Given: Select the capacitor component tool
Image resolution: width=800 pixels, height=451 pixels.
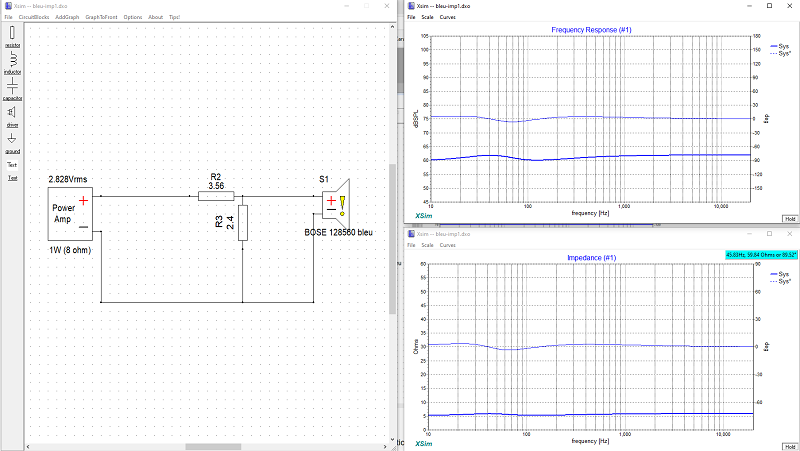Looking at the screenshot, I should (12, 89).
